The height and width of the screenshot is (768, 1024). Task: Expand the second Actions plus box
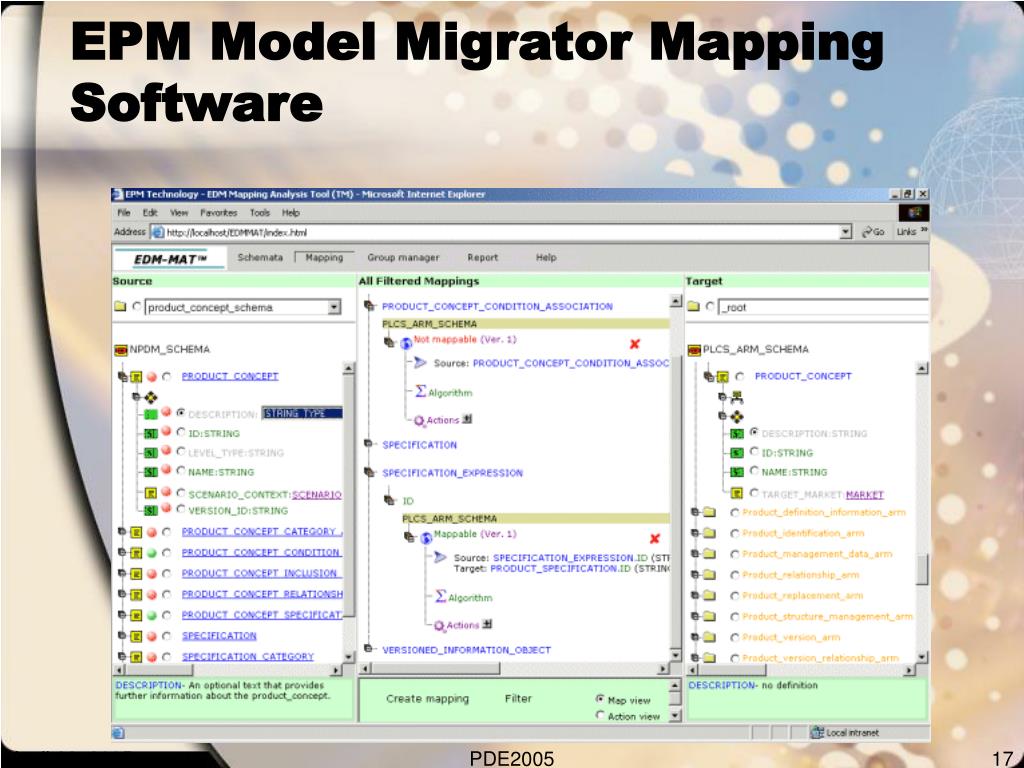(487, 624)
